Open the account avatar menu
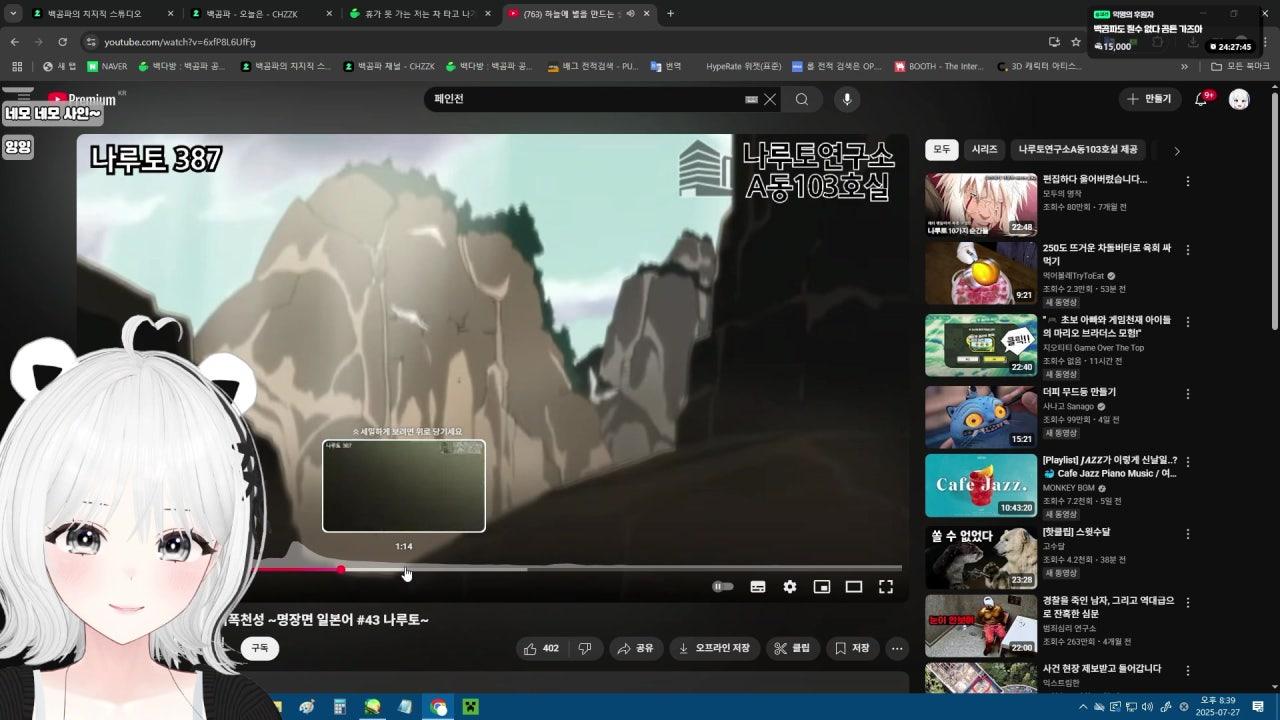Image resolution: width=1280 pixels, height=720 pixels. (1239, 99)
